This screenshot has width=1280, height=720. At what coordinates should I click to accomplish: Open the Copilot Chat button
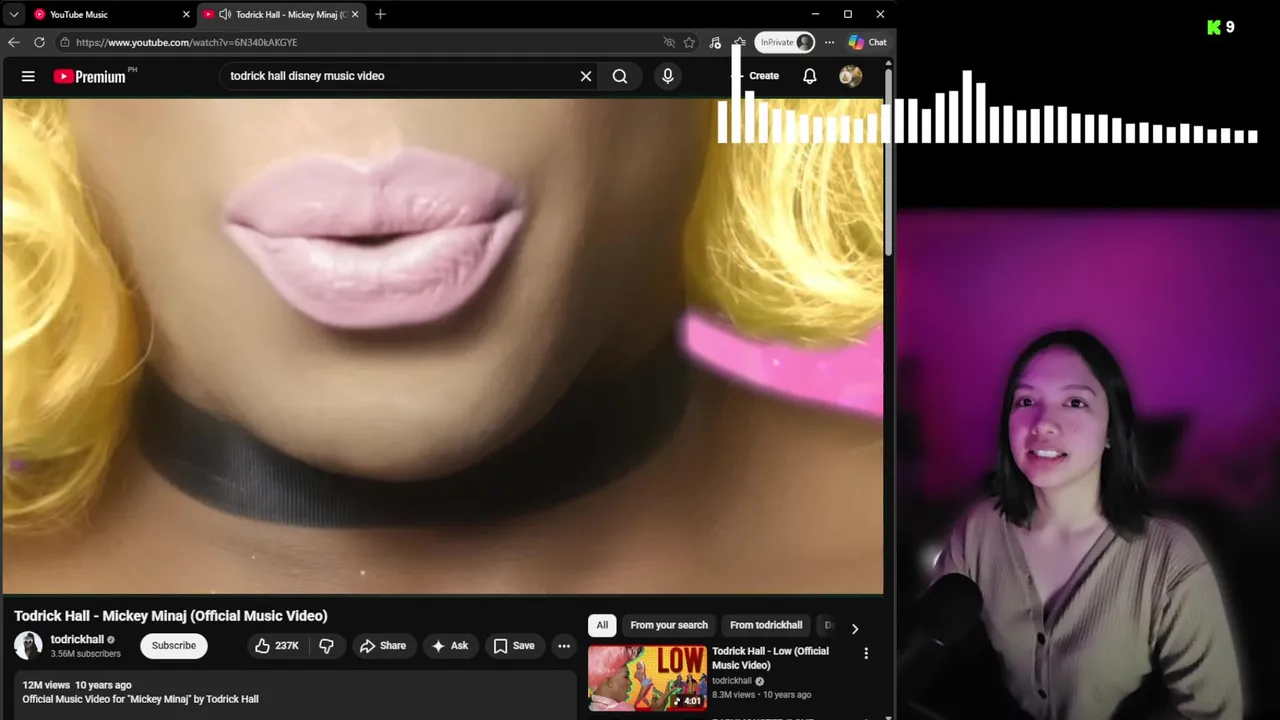click(x=867, y=42)
